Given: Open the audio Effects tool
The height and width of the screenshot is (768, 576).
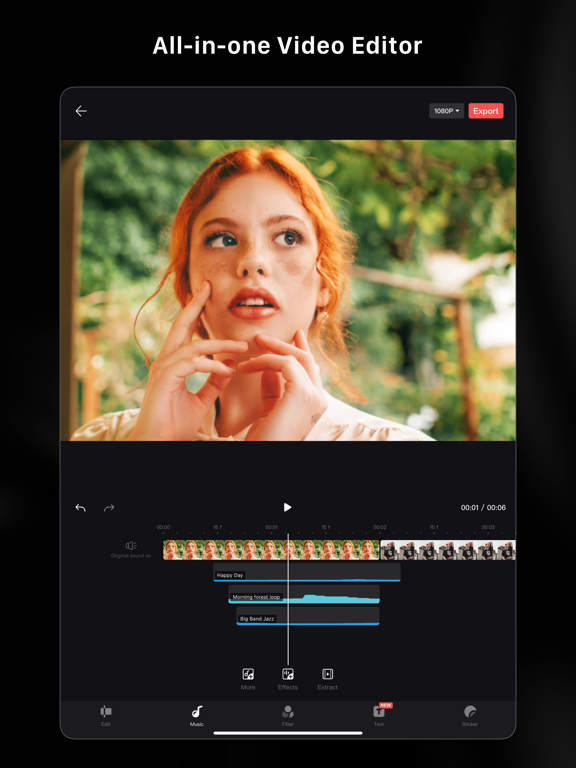Looking at the screenshot, I should click(288, 678).
